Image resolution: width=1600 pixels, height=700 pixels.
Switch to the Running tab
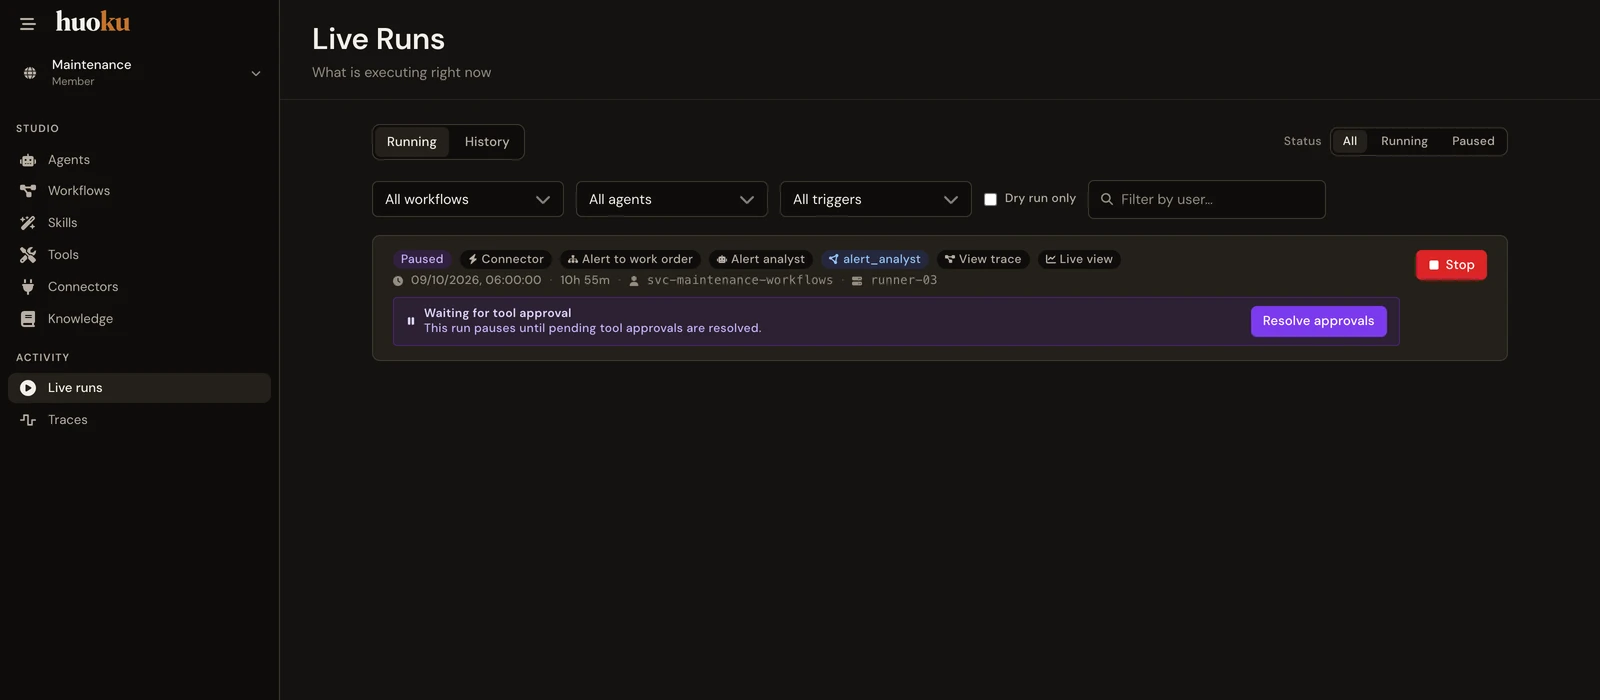[412, 142]
